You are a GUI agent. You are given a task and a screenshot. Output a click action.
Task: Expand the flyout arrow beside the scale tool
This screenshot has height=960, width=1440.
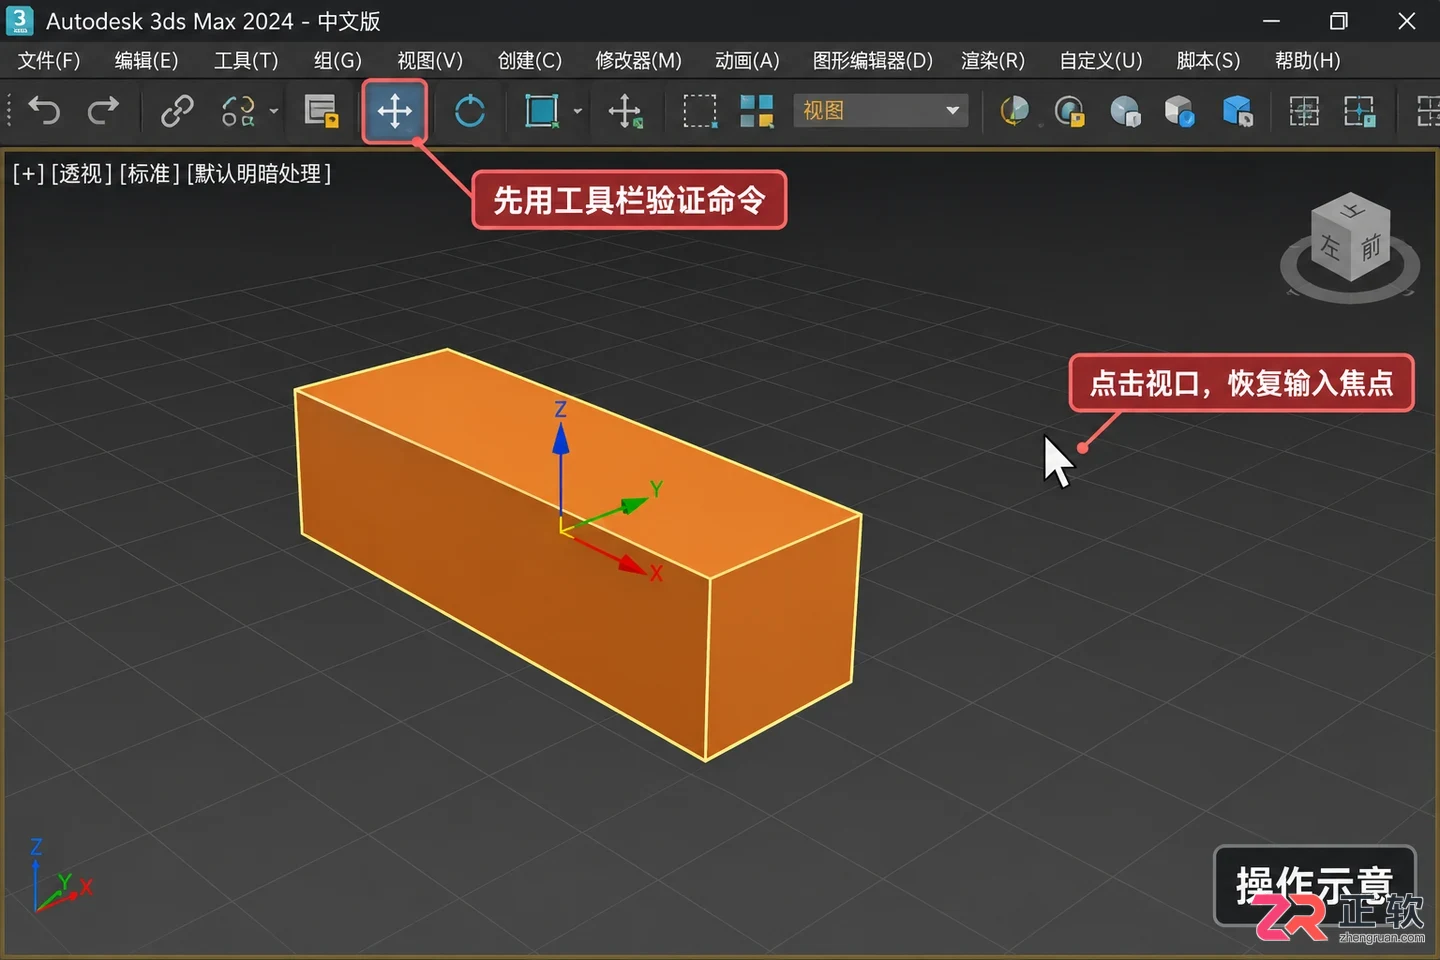click(577, 111)
